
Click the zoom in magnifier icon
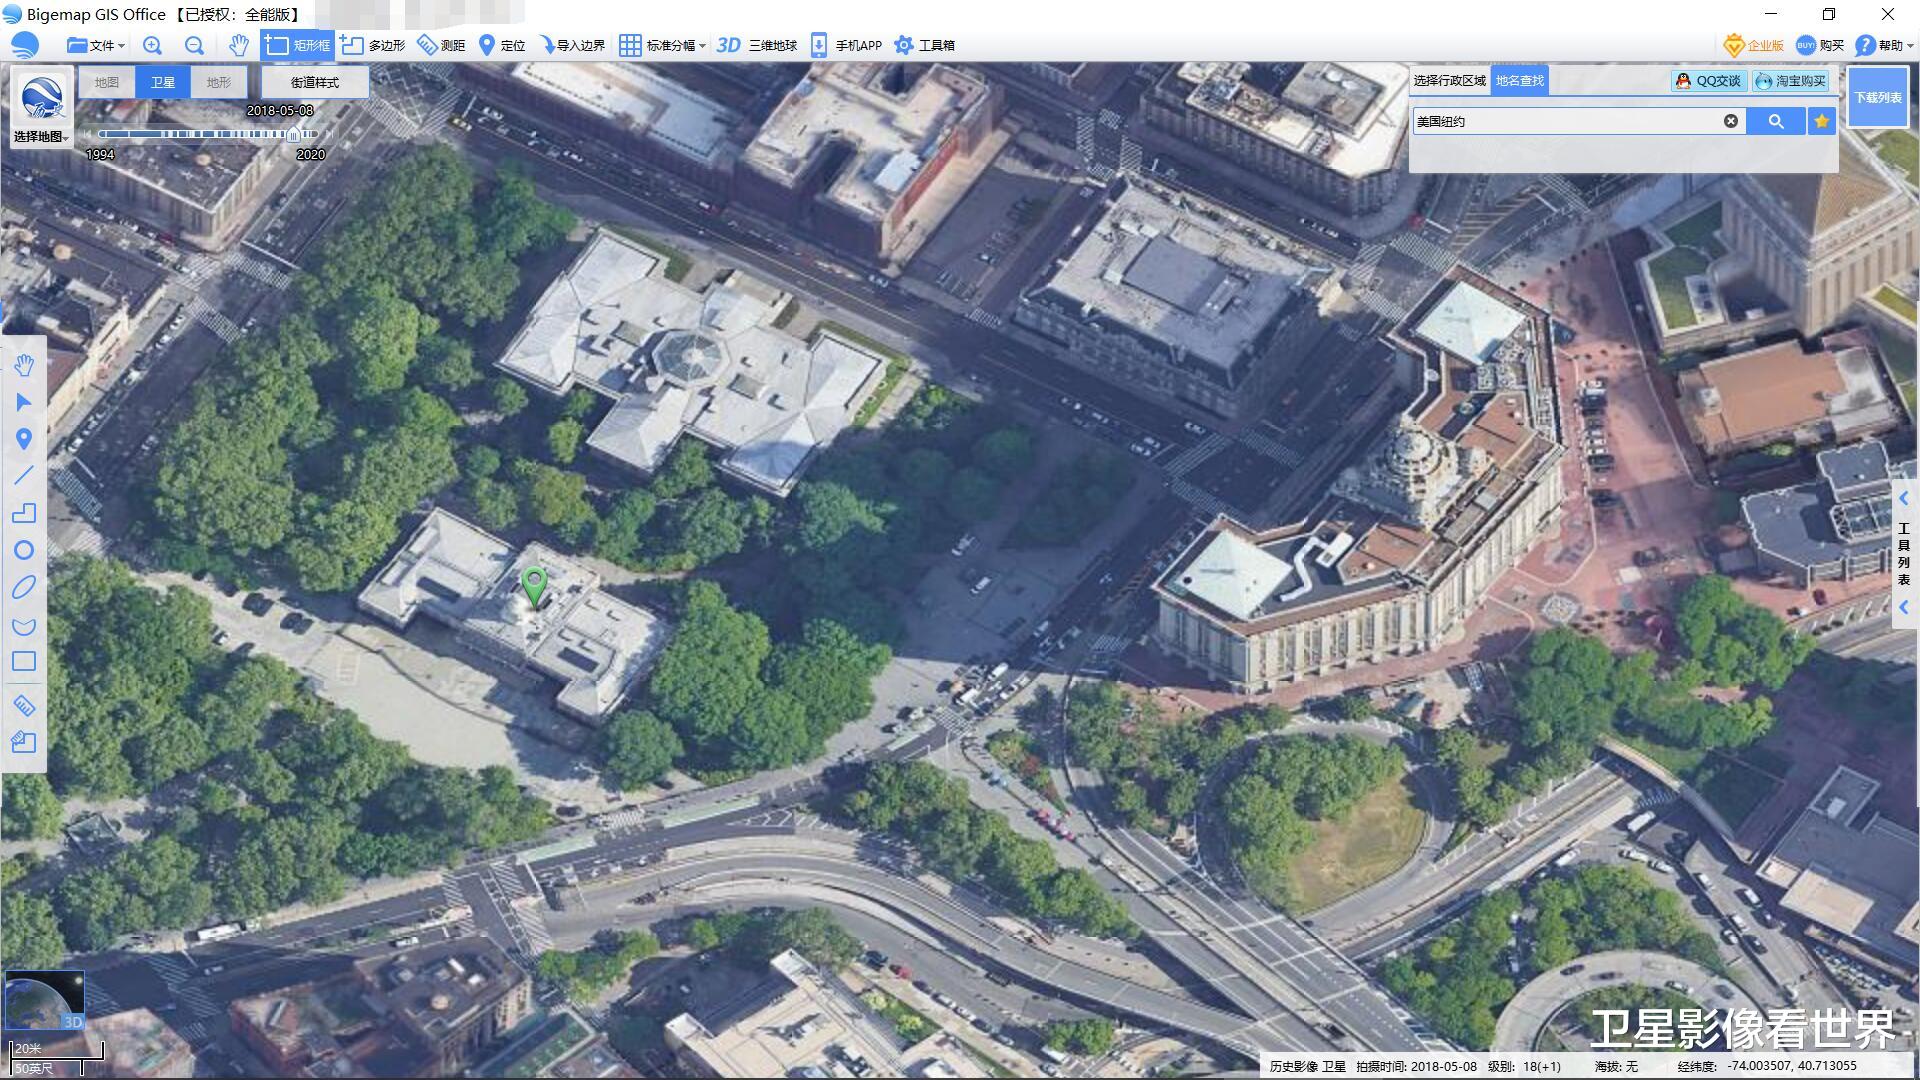click(152, 45)
